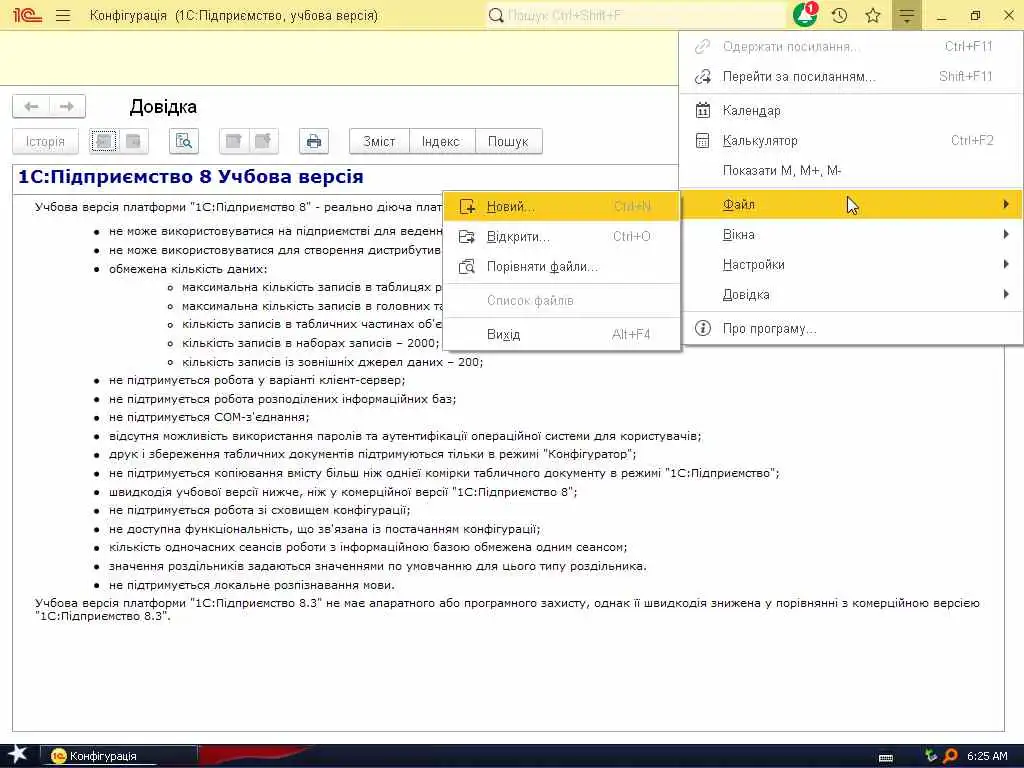Click the link-chain icon beside Одержати посилання
The width and height of the screenshot is (1024, 768).
click(x=703, y=46)
